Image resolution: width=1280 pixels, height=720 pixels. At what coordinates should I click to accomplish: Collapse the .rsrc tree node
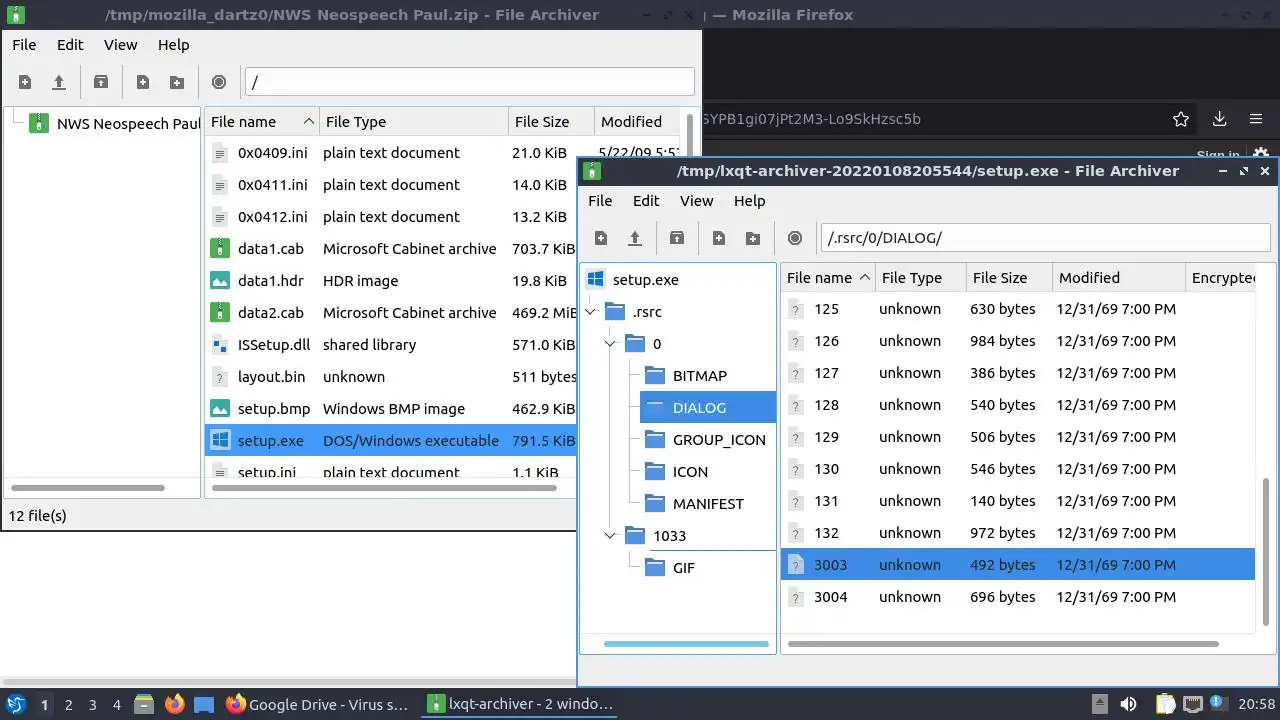click(591, 312)
